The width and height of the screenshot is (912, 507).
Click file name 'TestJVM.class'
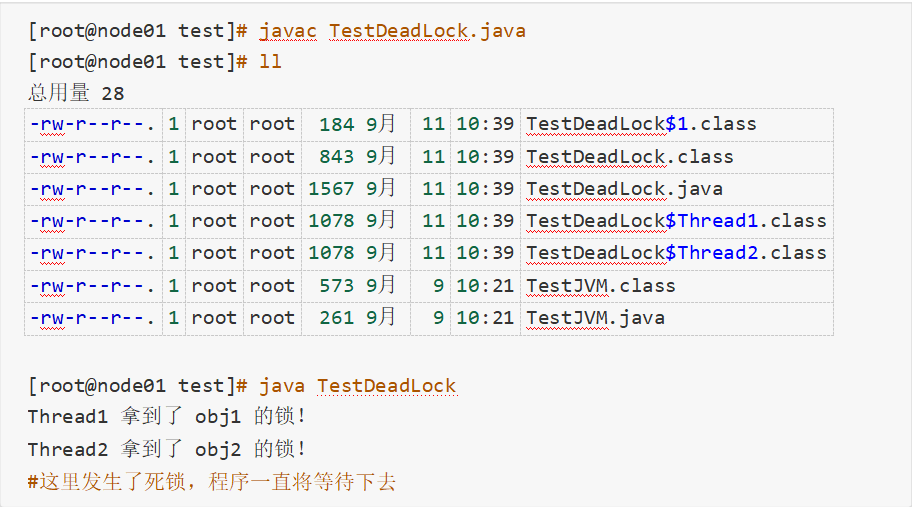click(x=601, y=286)
